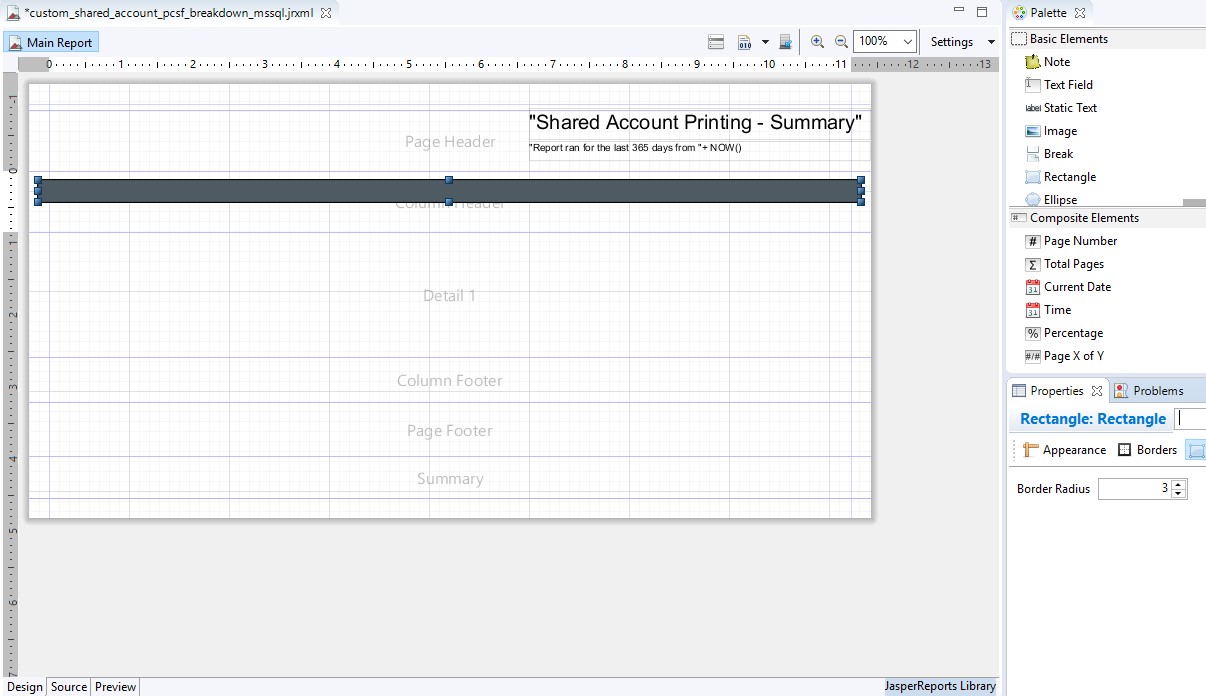Image resolution: width=1206 pixels, height=696 pixels.
Task: Click the zoom out magnifier icon
Action: coord(841,42)
